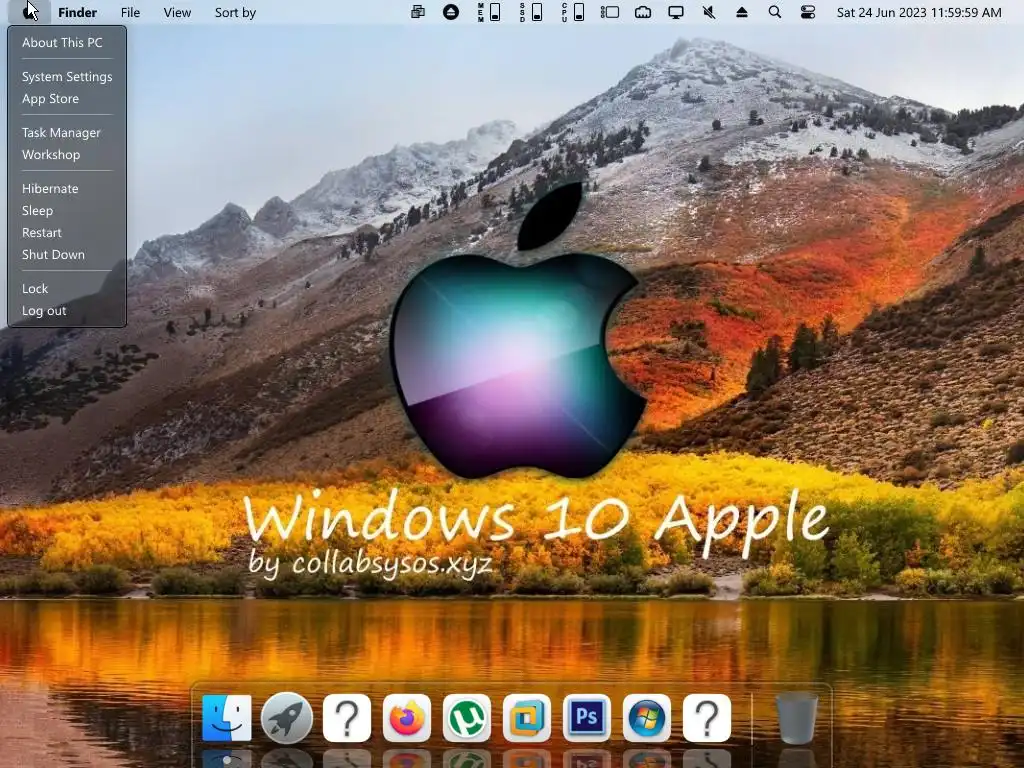Open the File menu
1024x768 pixels.
pos(130,12)
